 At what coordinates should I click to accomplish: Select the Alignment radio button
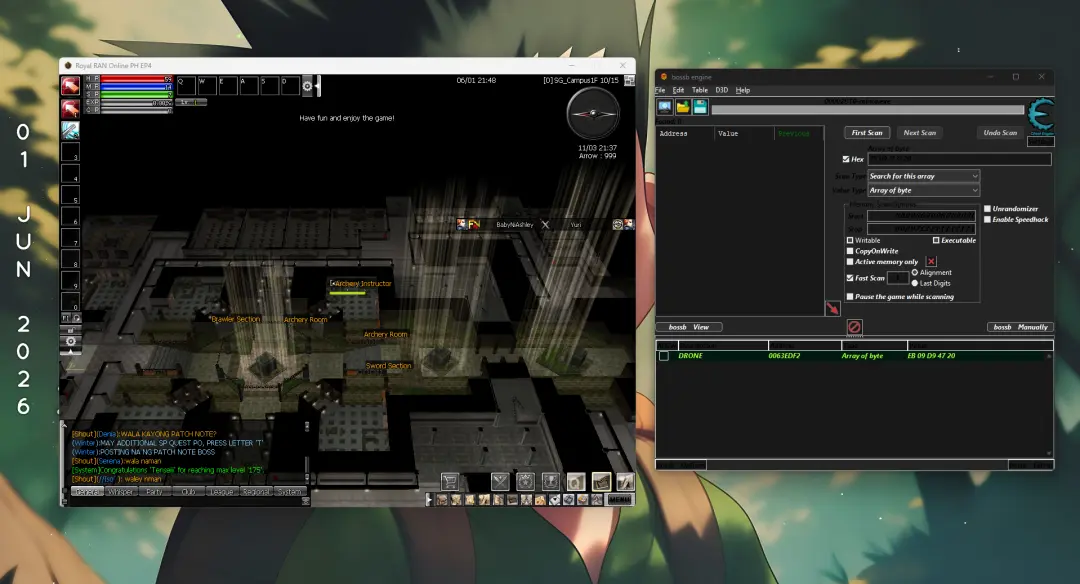[915, 273]
